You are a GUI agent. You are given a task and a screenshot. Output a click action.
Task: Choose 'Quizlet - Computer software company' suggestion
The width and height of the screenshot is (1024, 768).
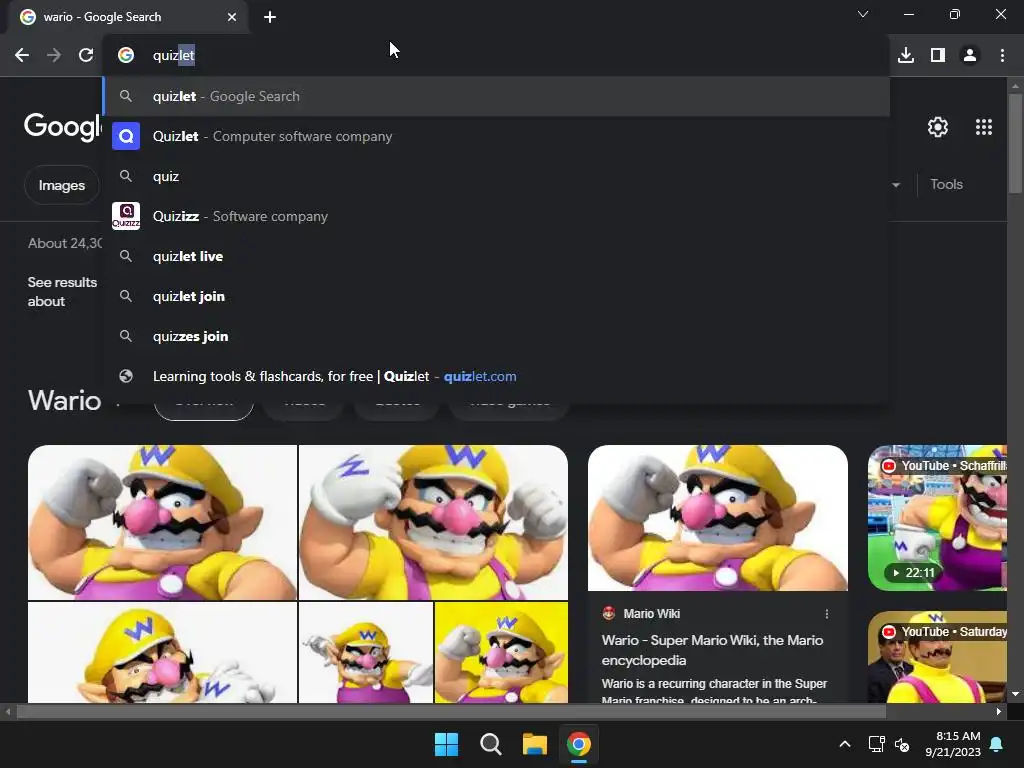(496, 136)
